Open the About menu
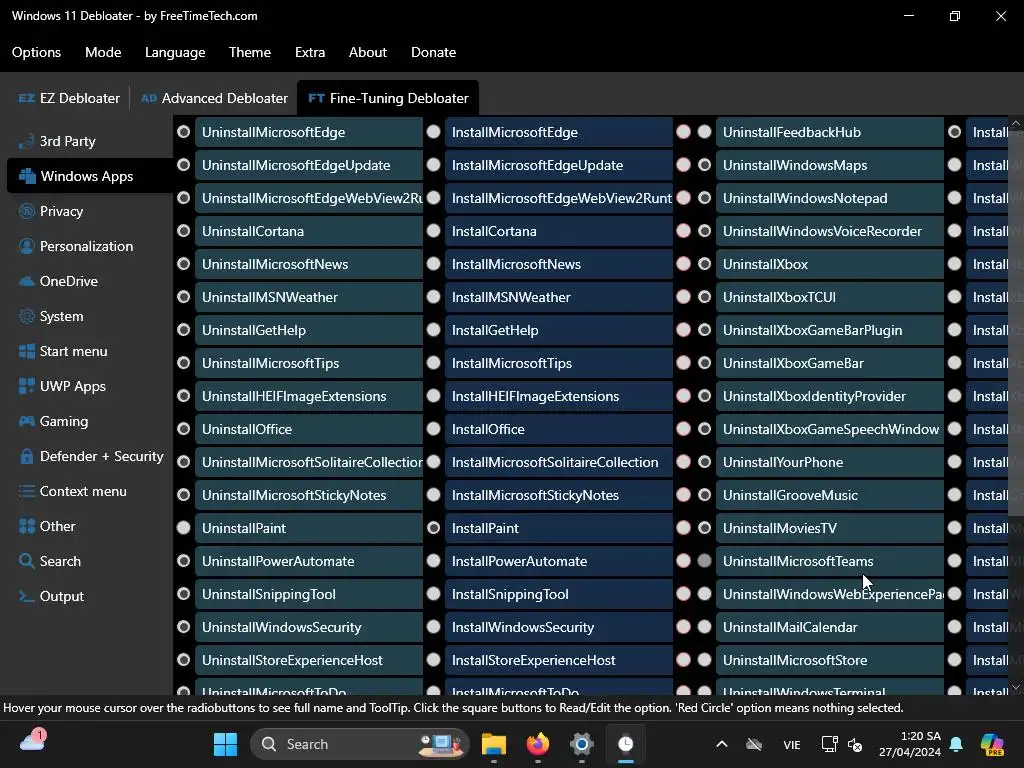 pyautogui.click(x=368, y=52)
